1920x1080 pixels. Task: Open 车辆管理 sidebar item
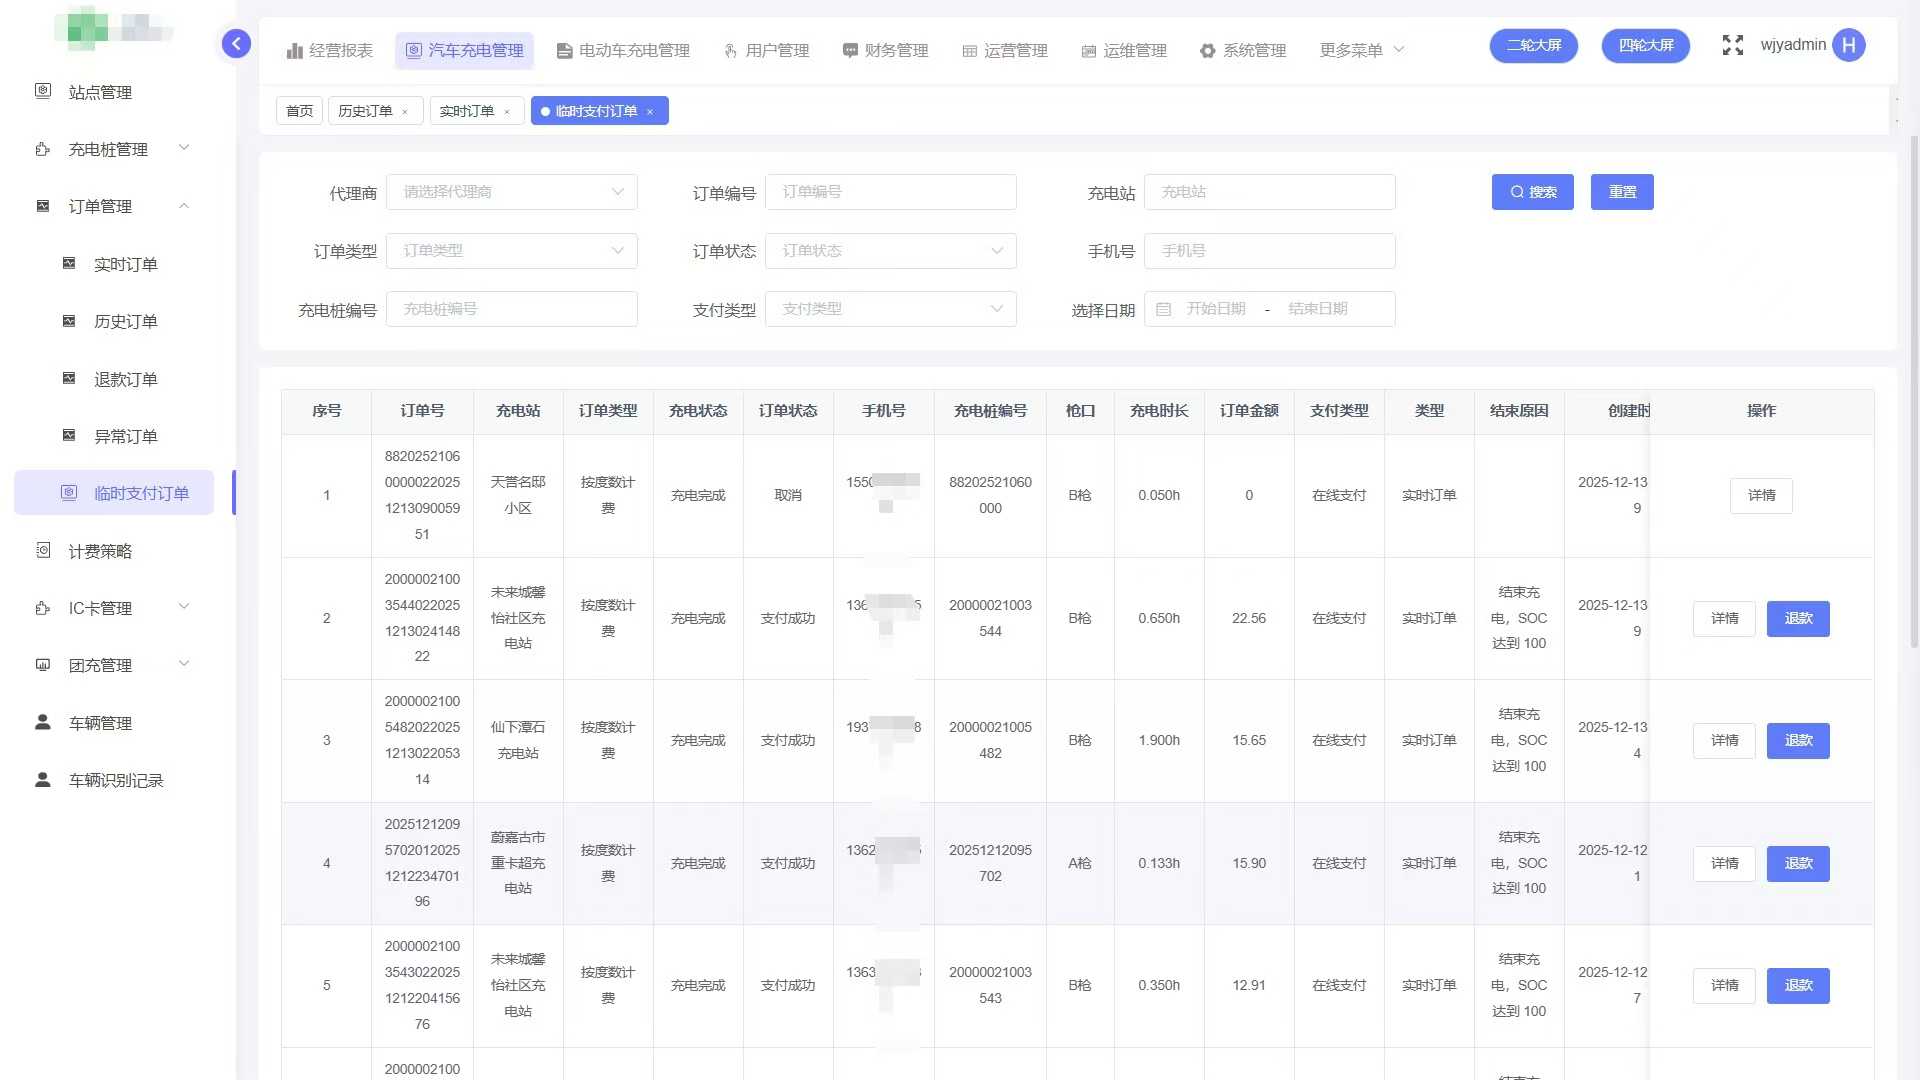point(100,723)
